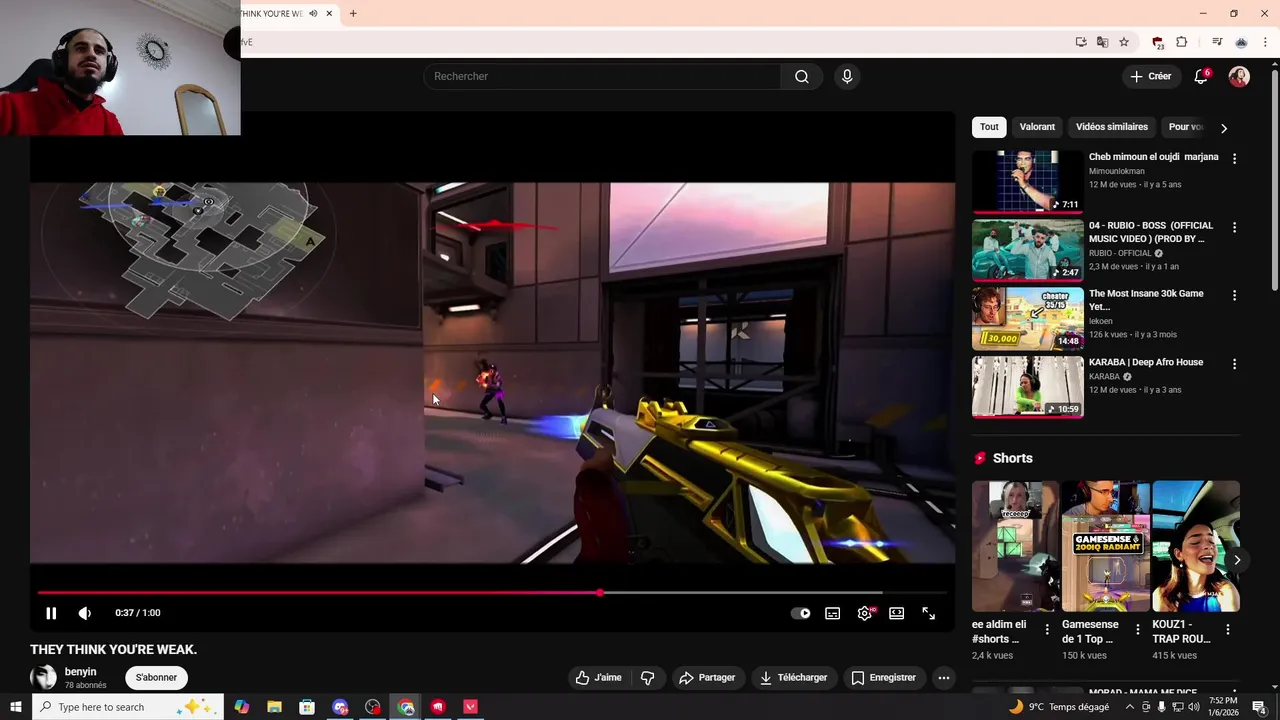
Task: Open options for Gamesense de 1 Top short
Action: (x=1137, y=630)
